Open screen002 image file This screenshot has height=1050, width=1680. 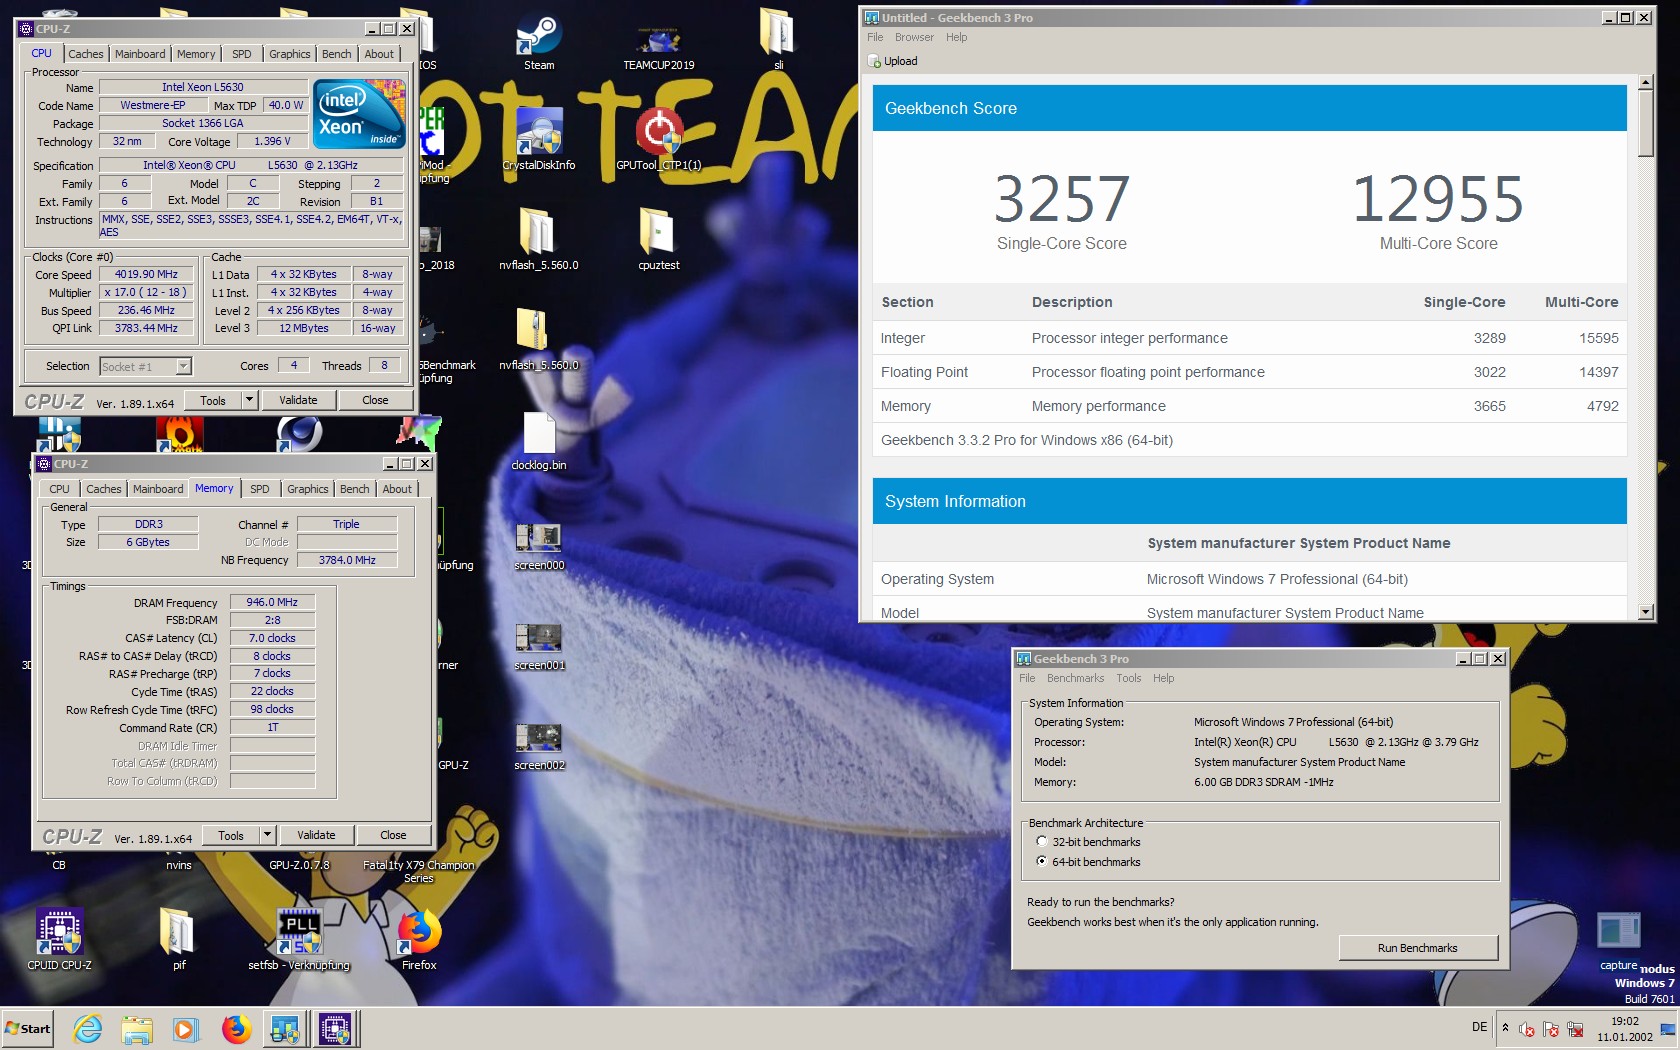pos(539,746)
